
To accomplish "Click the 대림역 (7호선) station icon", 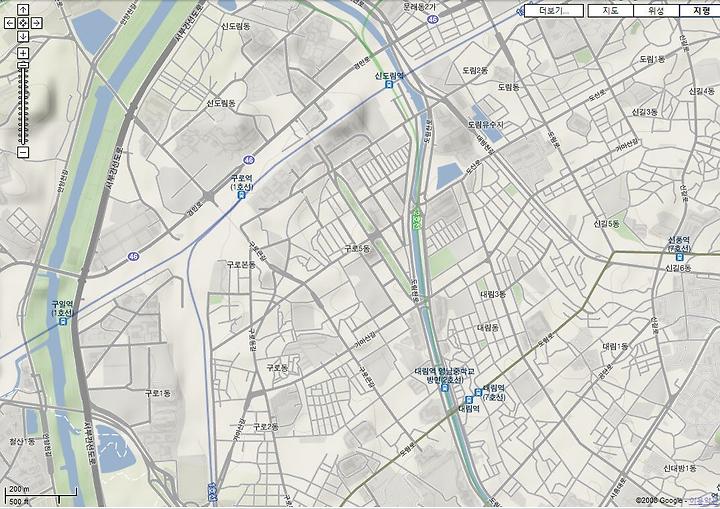I will [478, 392].
